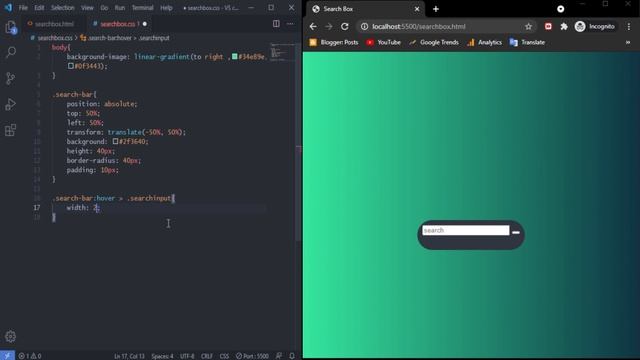Open the View menu
The image size is (640, 360).
point(87,8)
